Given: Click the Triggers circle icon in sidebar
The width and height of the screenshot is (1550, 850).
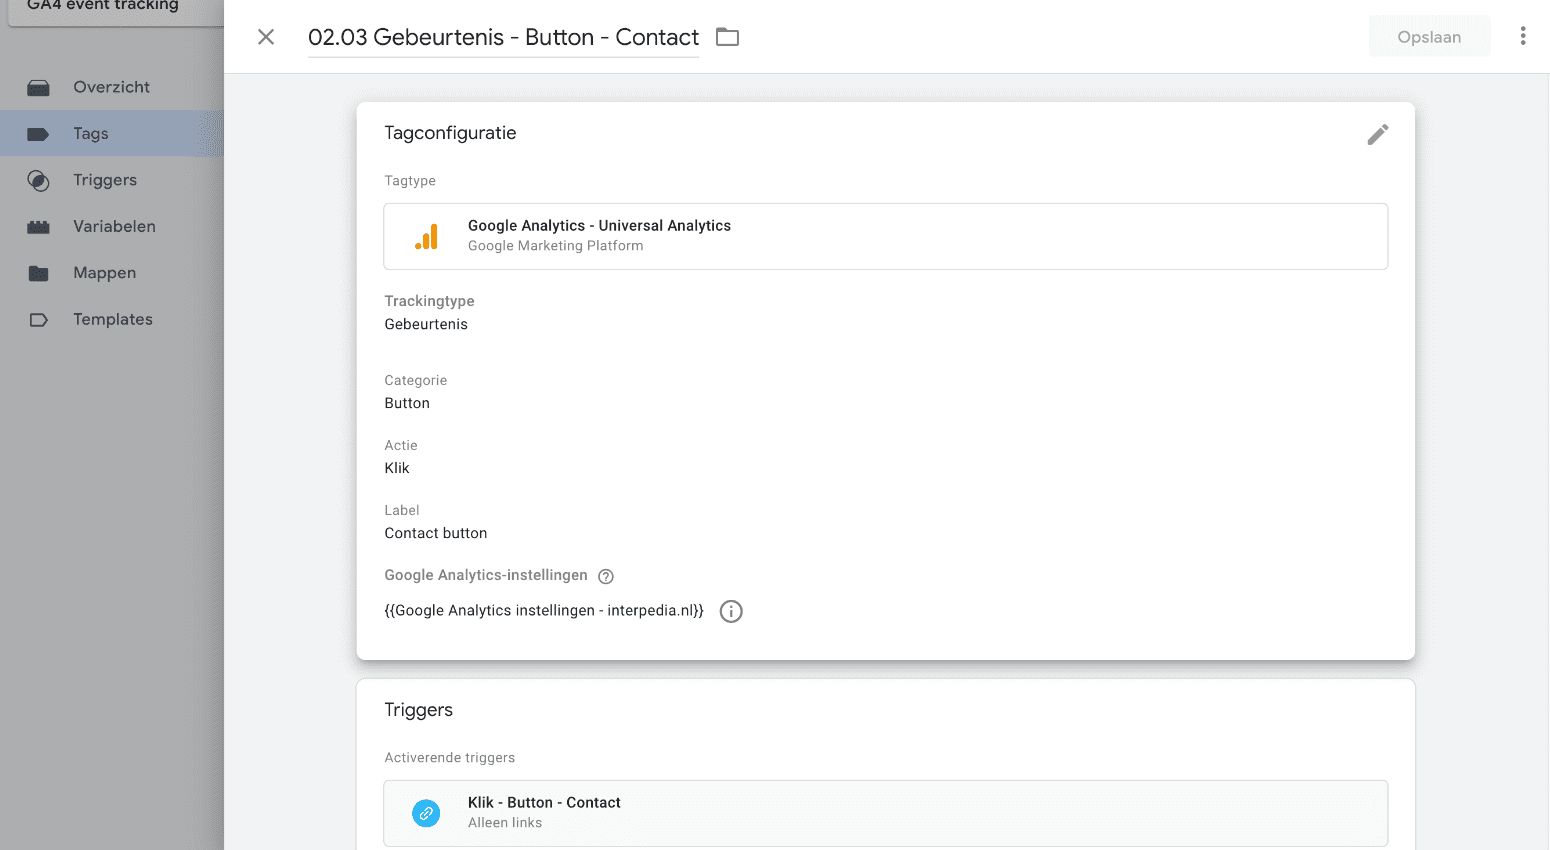Looking at the screenshot, I should pyautogui.click(x=38, y=181).
